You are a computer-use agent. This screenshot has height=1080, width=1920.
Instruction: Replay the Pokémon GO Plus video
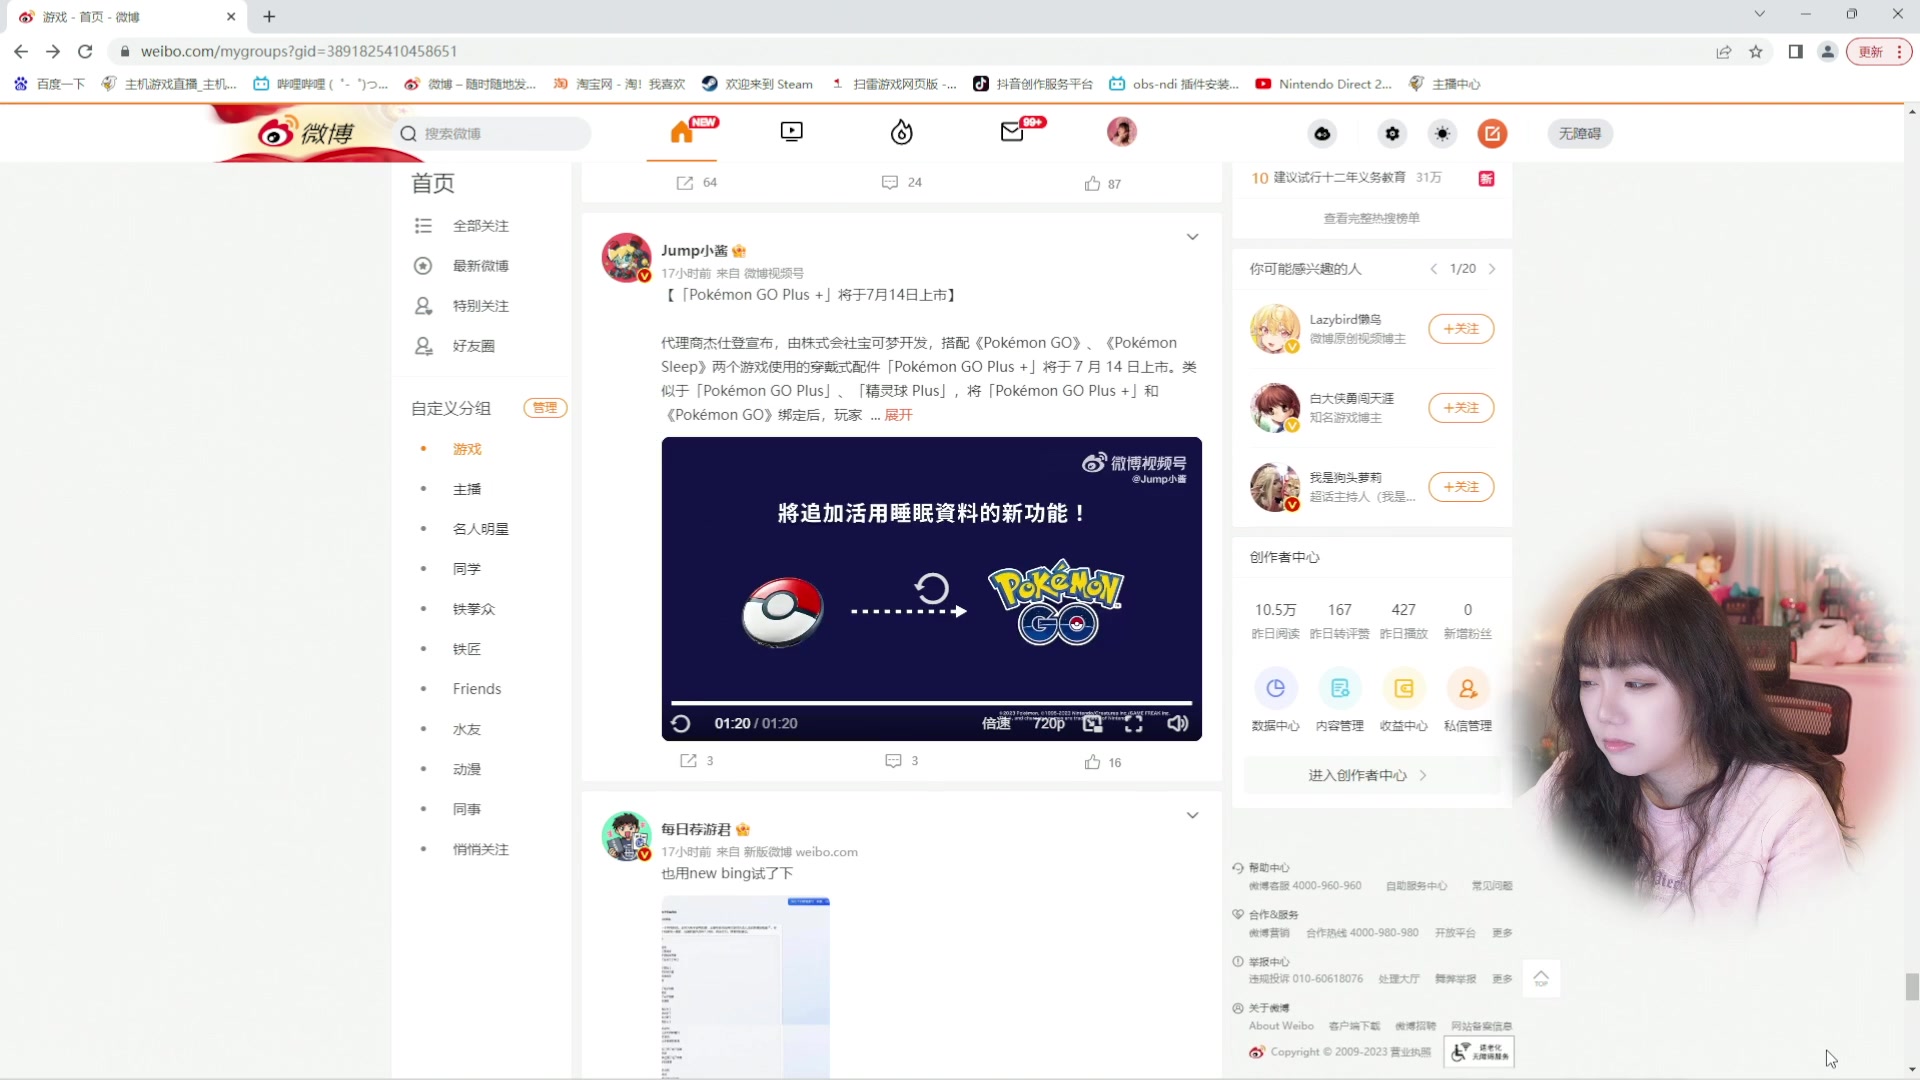coord(681,723)
